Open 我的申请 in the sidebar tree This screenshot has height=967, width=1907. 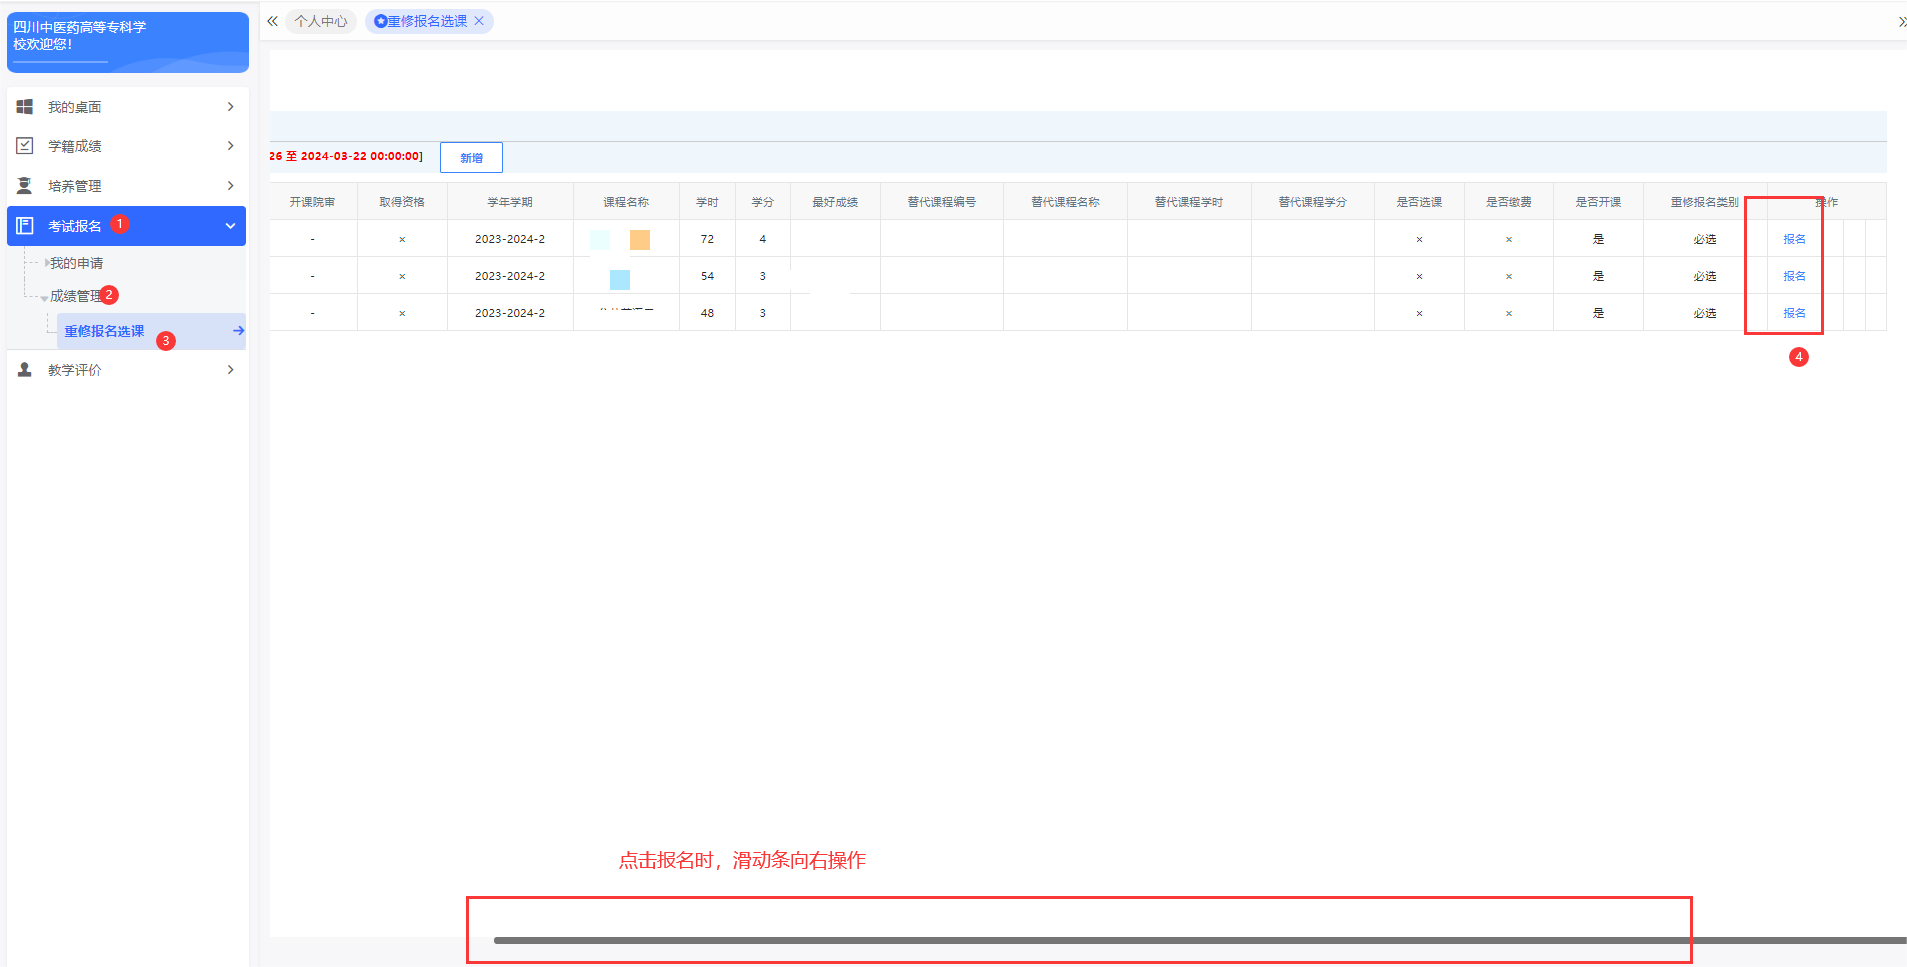[77, 263]
